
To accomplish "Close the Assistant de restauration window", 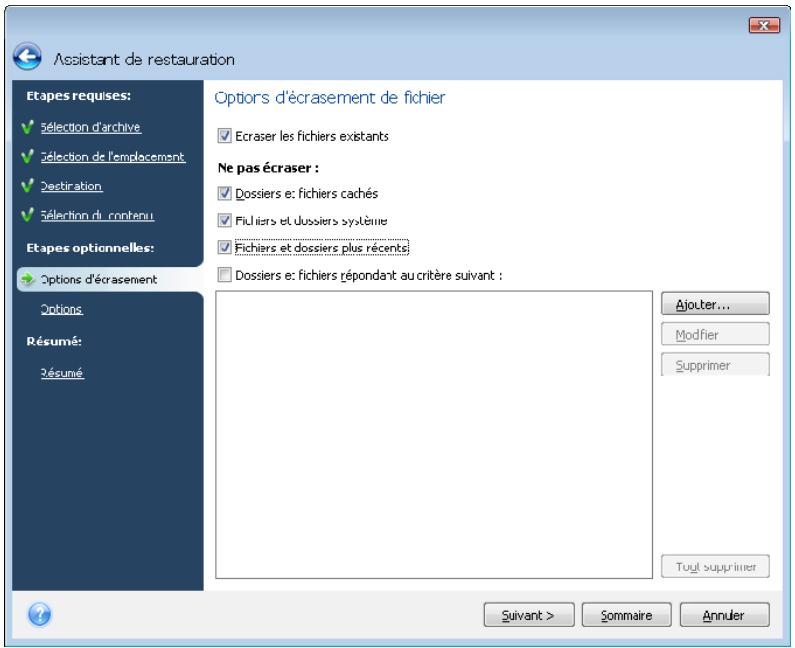I will point(764,25).
